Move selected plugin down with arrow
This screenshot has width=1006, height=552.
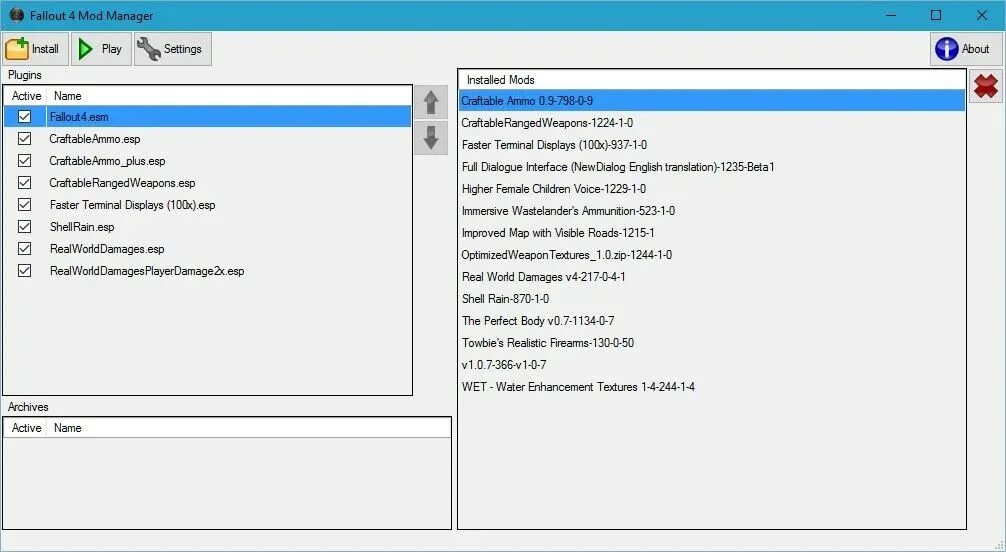431,137
